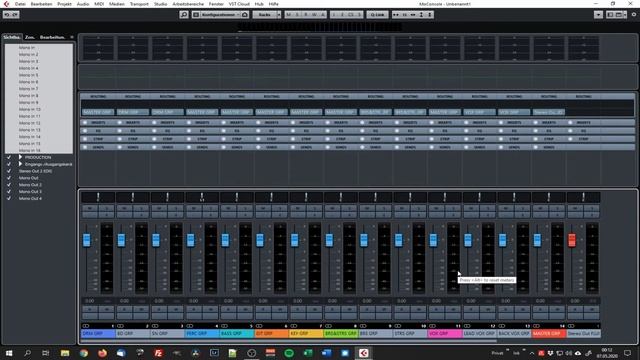Toggle the INSERTS bypass on the first channel

(85, 122)
